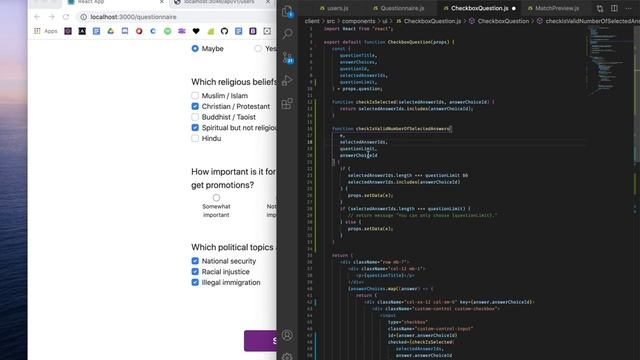
Task: Click the ui breadcrumb segment
Action: point(384,21)
